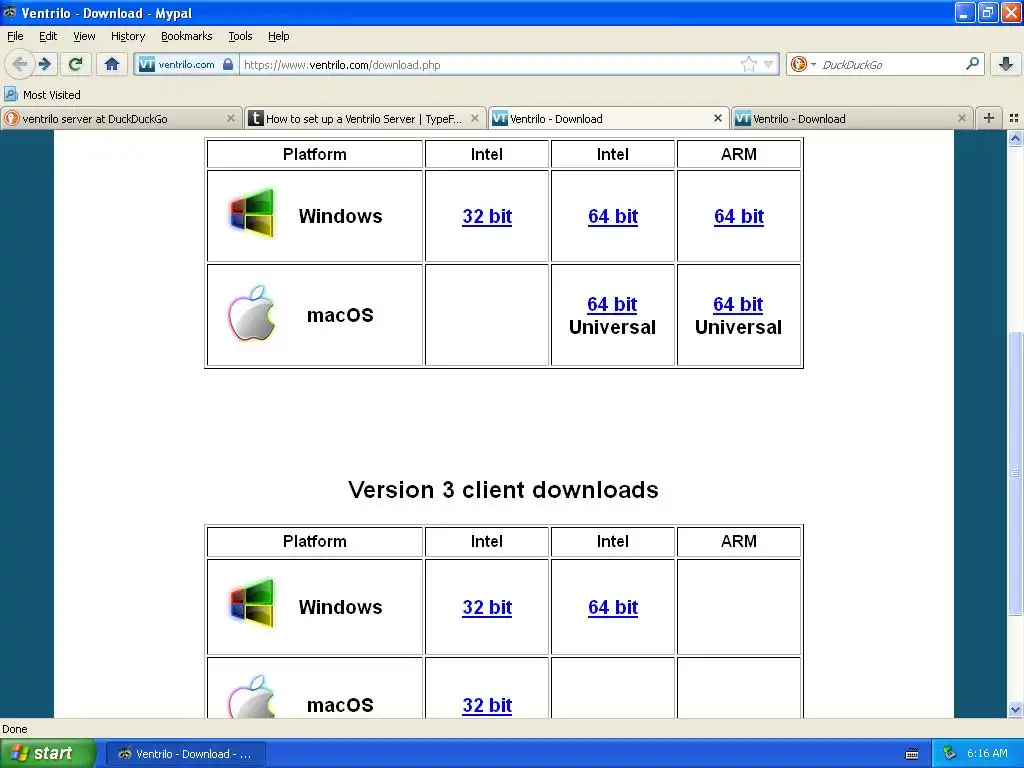This screenshot has width=1024, height=768.
Task: Close the DuckDuckGo search tab
Action: (x=231, y=118)
